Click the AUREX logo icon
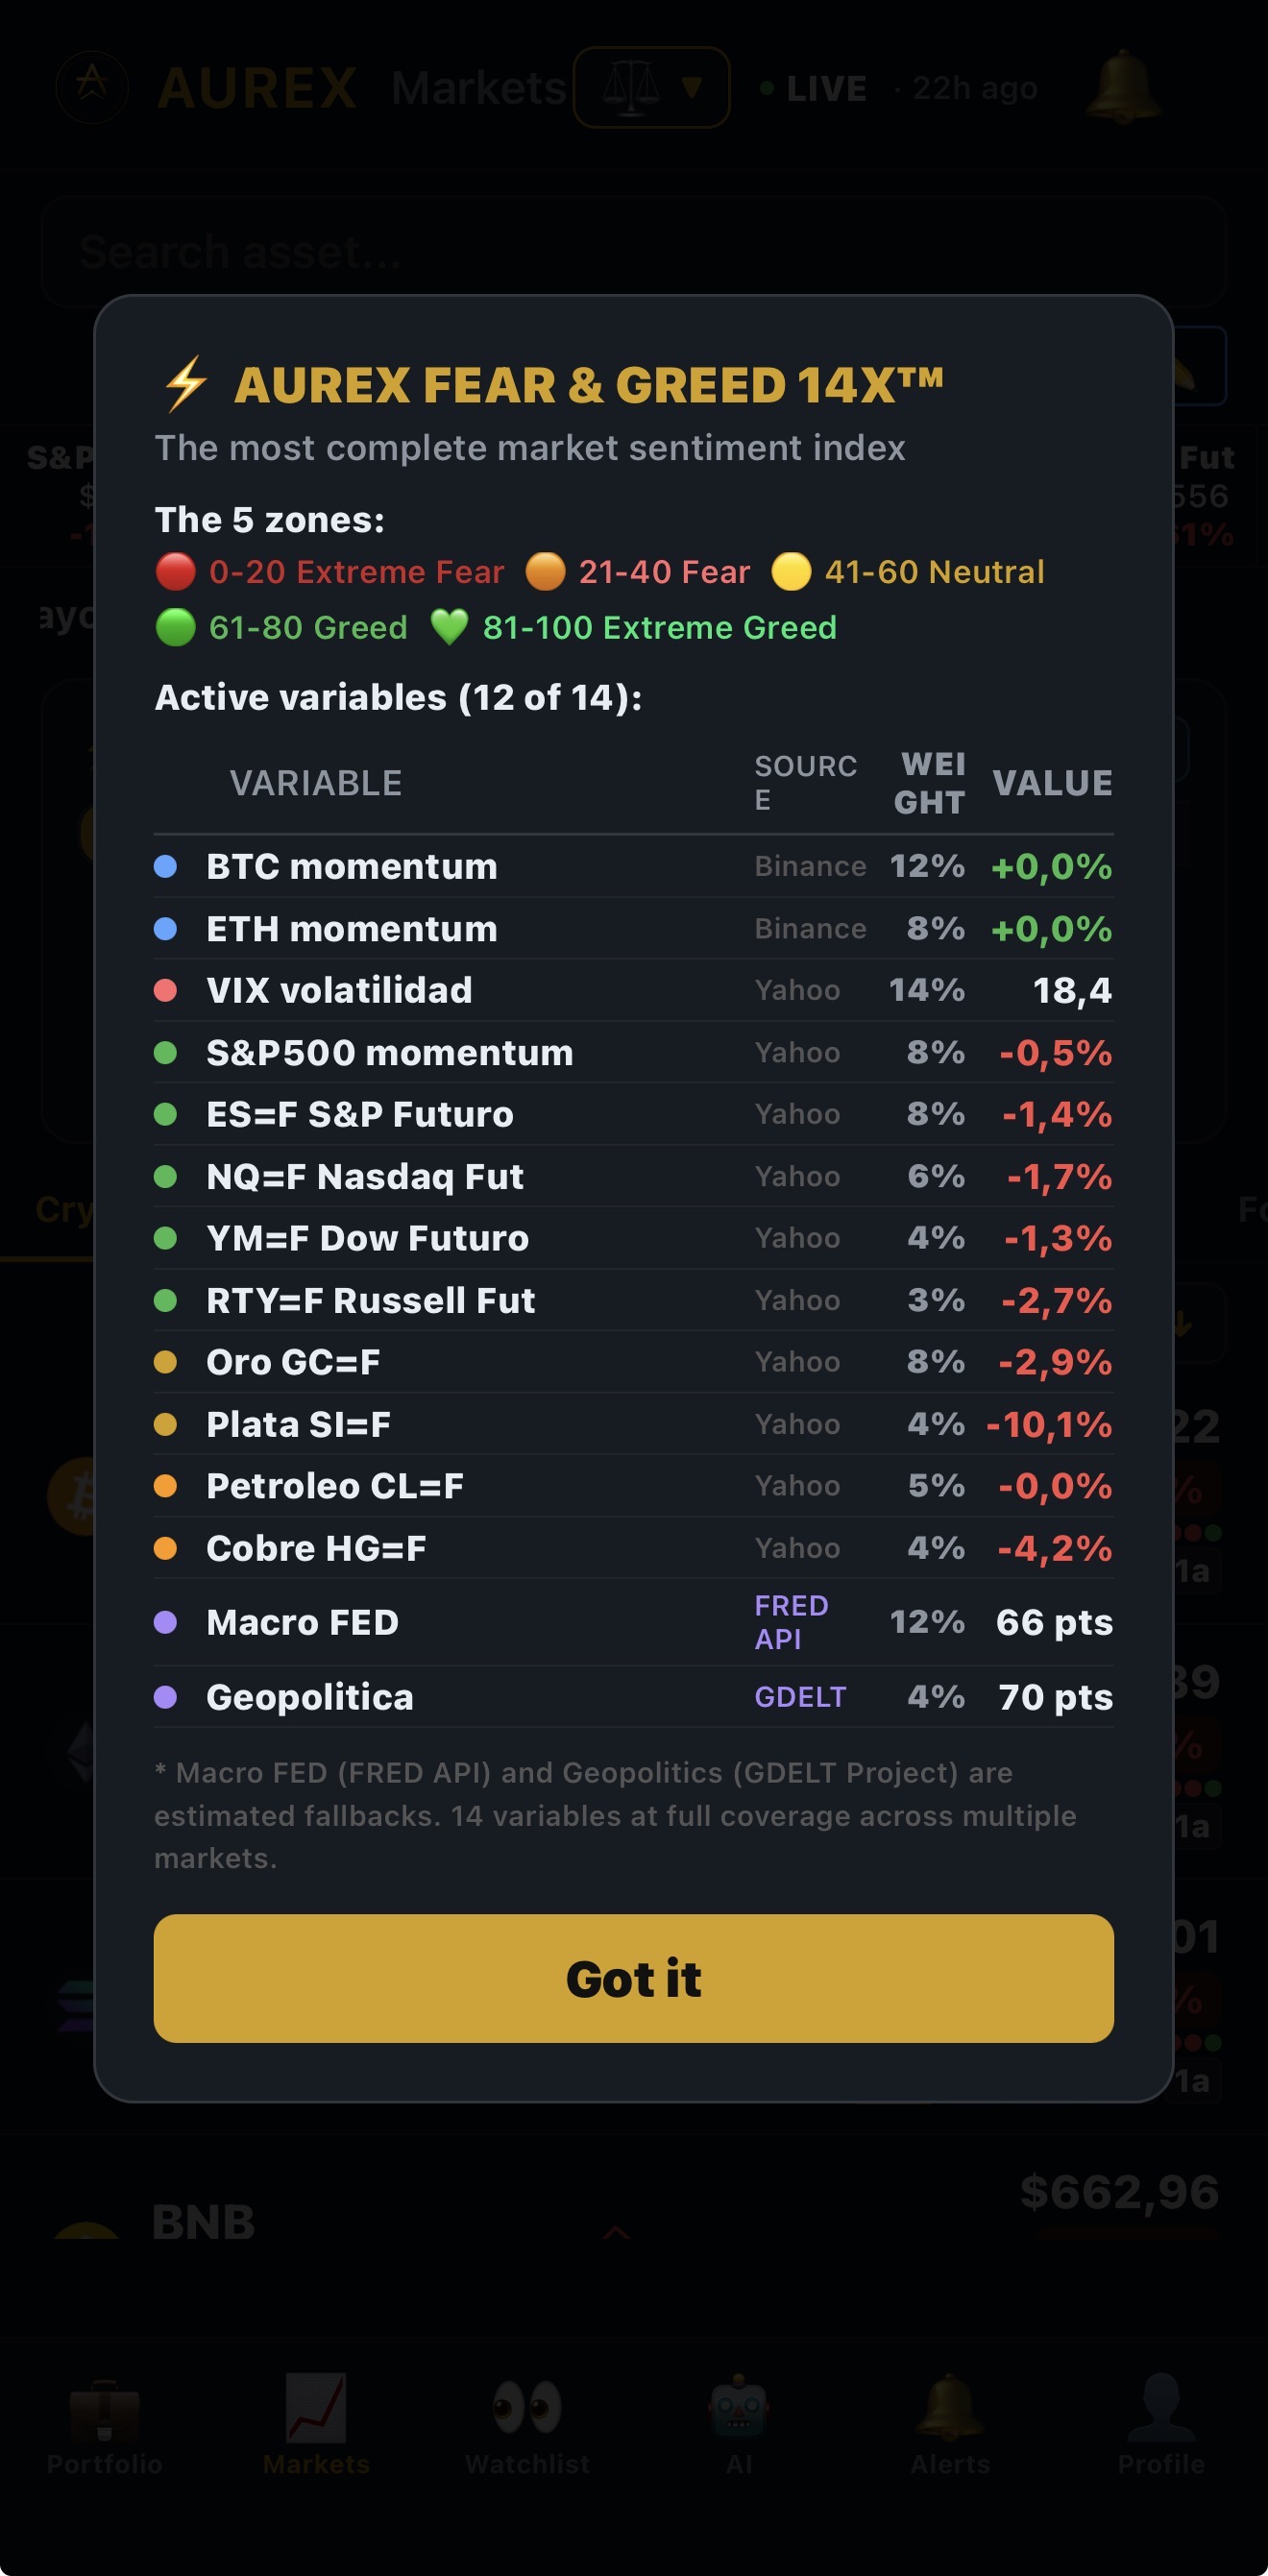The width and height of the screenshot is (1268, 2576). 92,87
